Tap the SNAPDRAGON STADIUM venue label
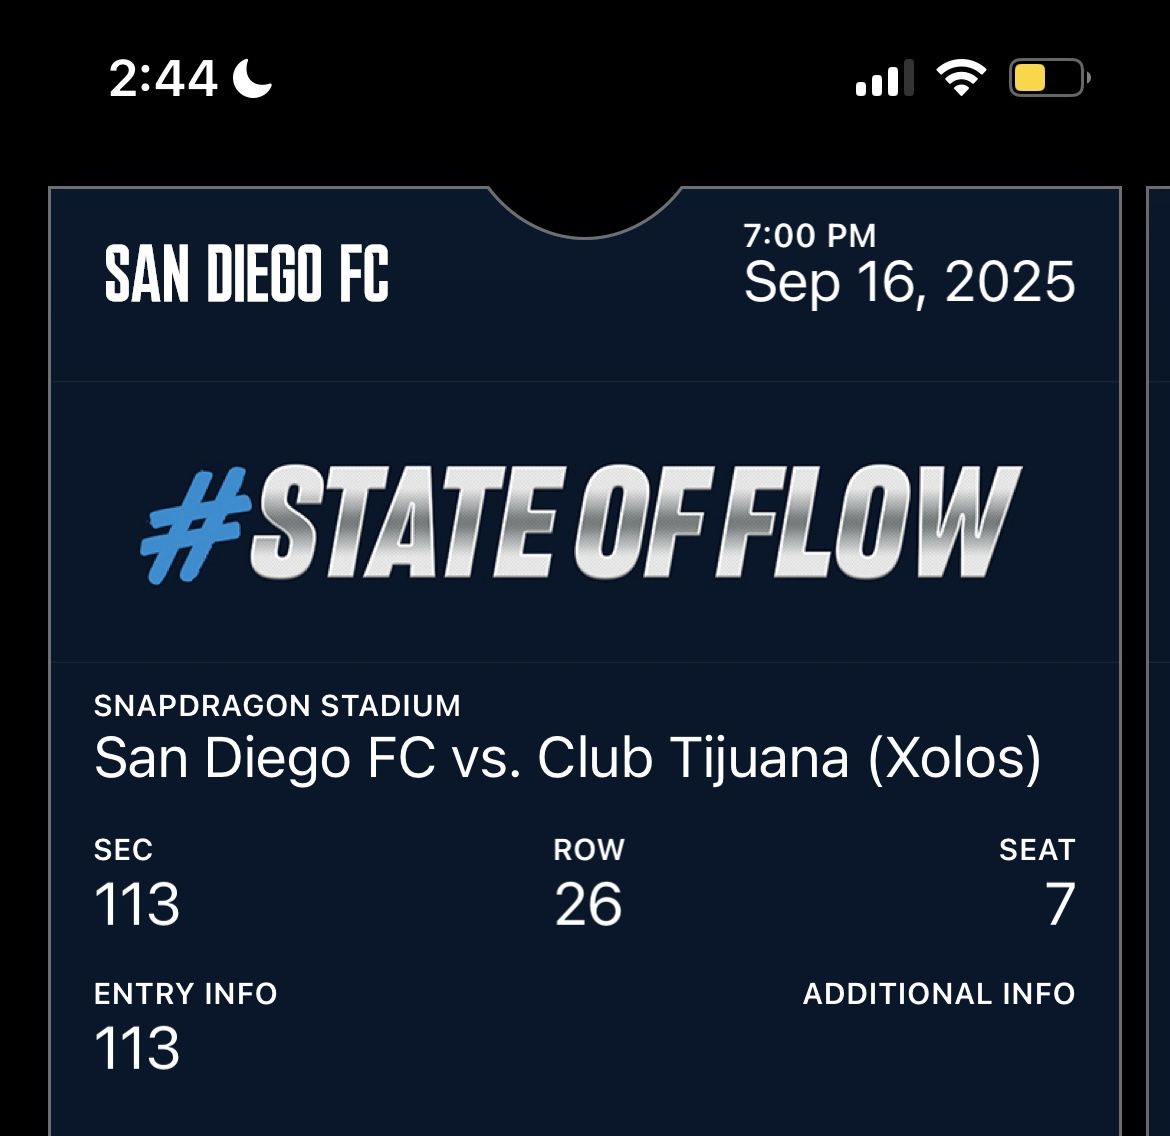The image size is (1170, 1136). (277, 706)
